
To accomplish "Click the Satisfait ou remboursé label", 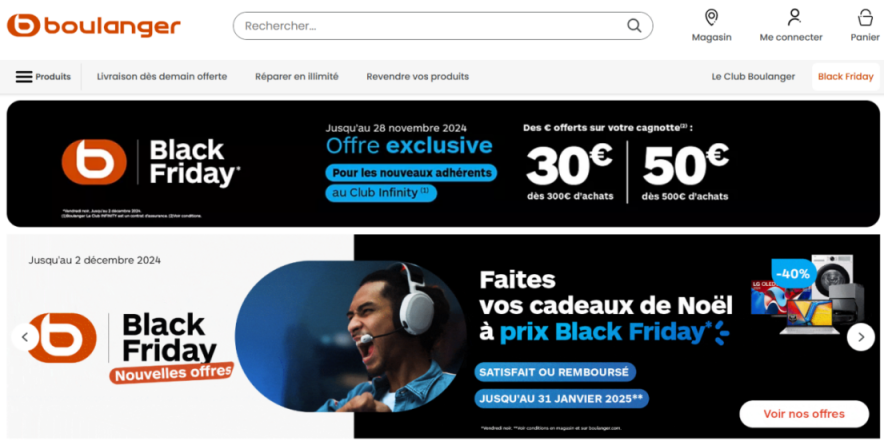I will point(555,372).
